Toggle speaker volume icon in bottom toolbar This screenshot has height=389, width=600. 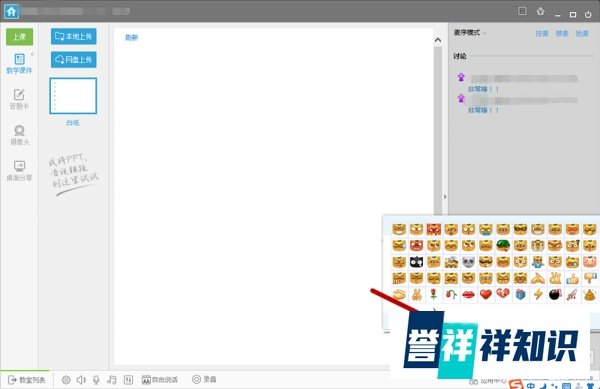[x=81, y=379]
